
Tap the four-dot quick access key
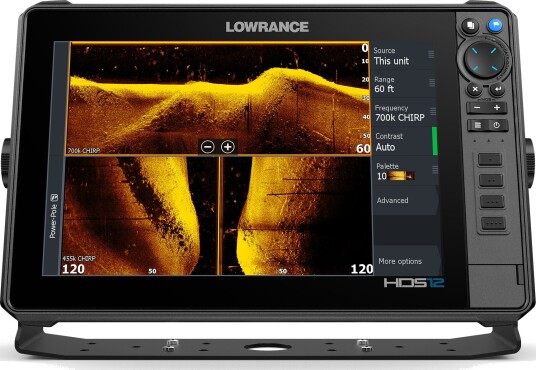coord(494,223)
